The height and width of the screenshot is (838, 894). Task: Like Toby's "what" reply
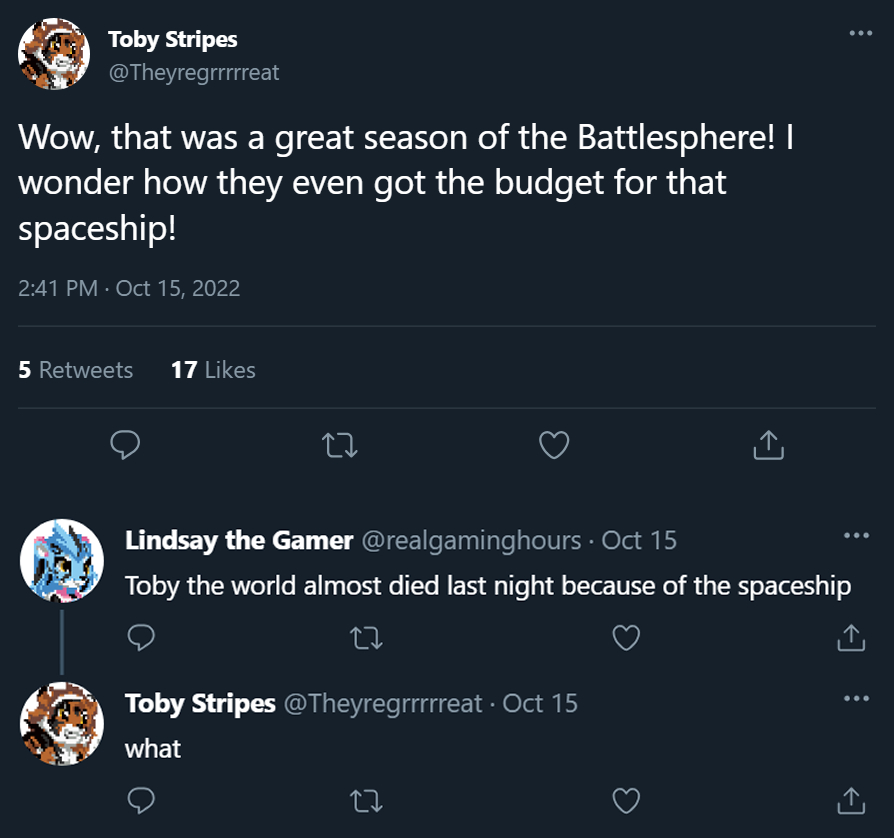(x=626, y=800)
